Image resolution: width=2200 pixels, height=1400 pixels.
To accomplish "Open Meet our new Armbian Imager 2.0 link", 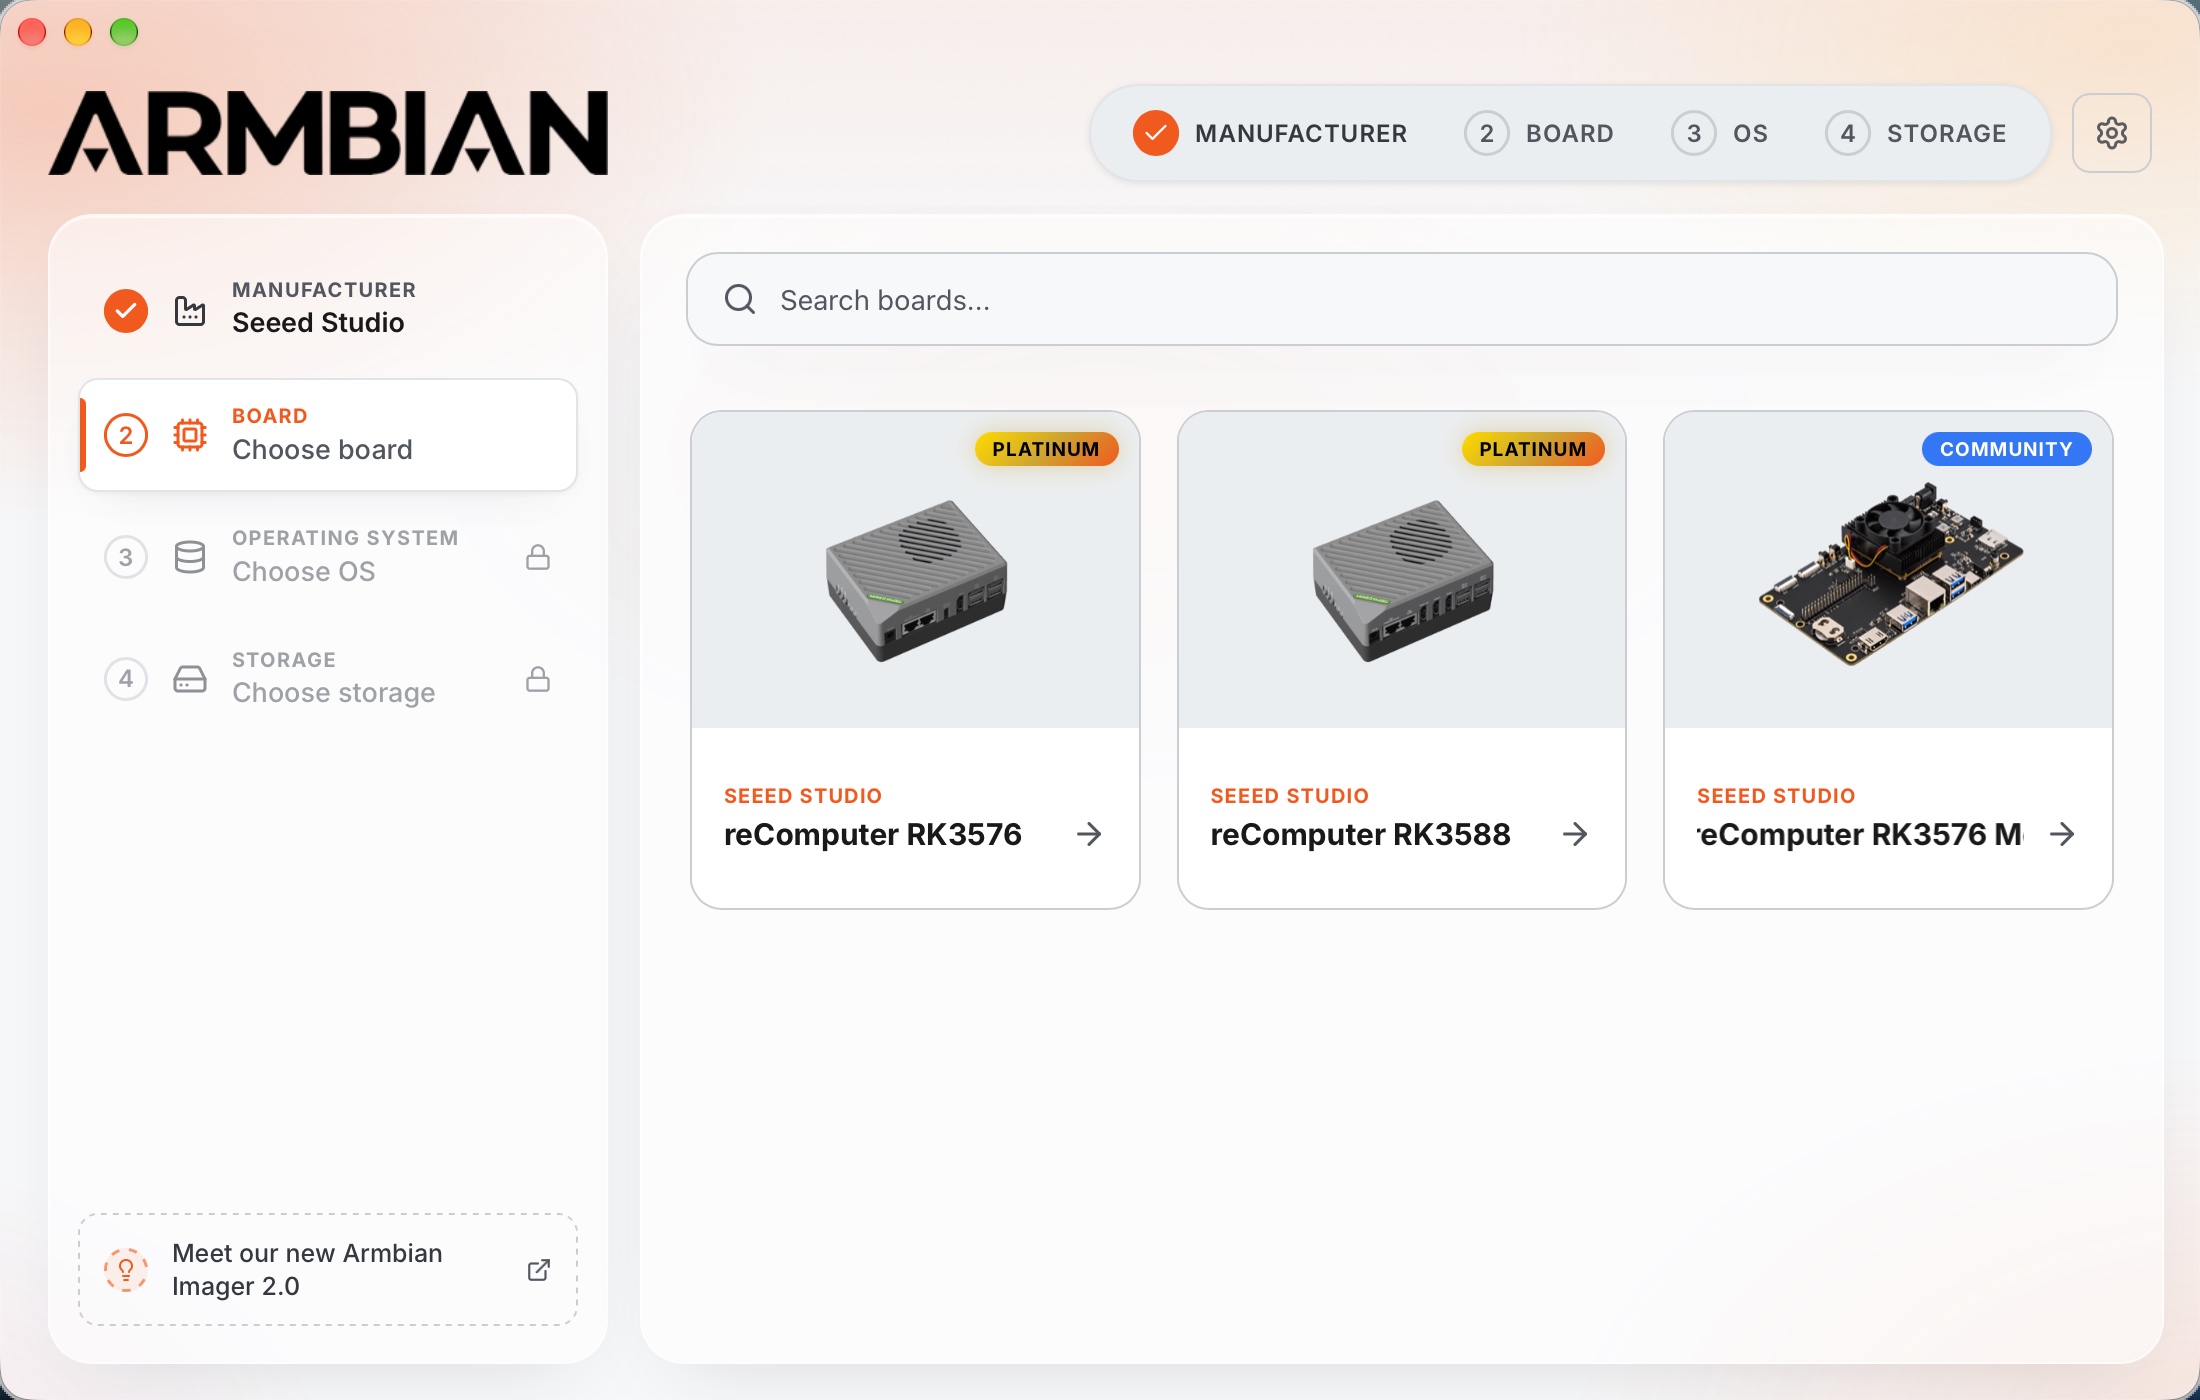I will coord(328,1270).
